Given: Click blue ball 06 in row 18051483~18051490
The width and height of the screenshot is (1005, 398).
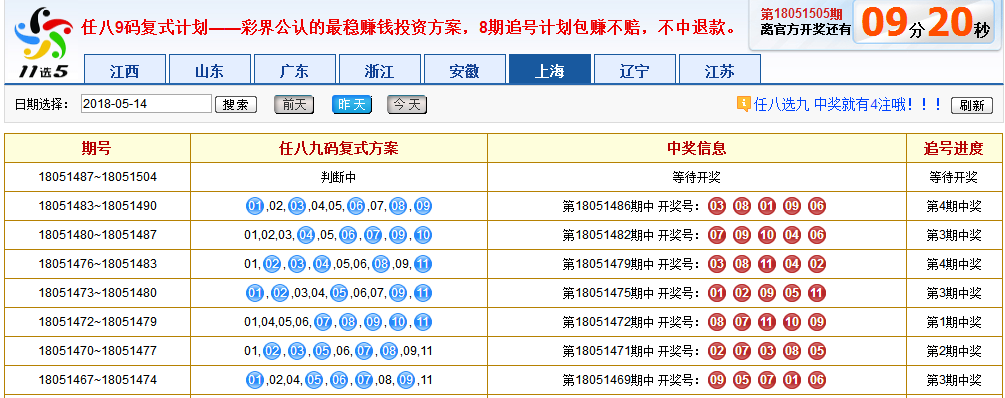Looking at the screenshot, I should (356, 206).
